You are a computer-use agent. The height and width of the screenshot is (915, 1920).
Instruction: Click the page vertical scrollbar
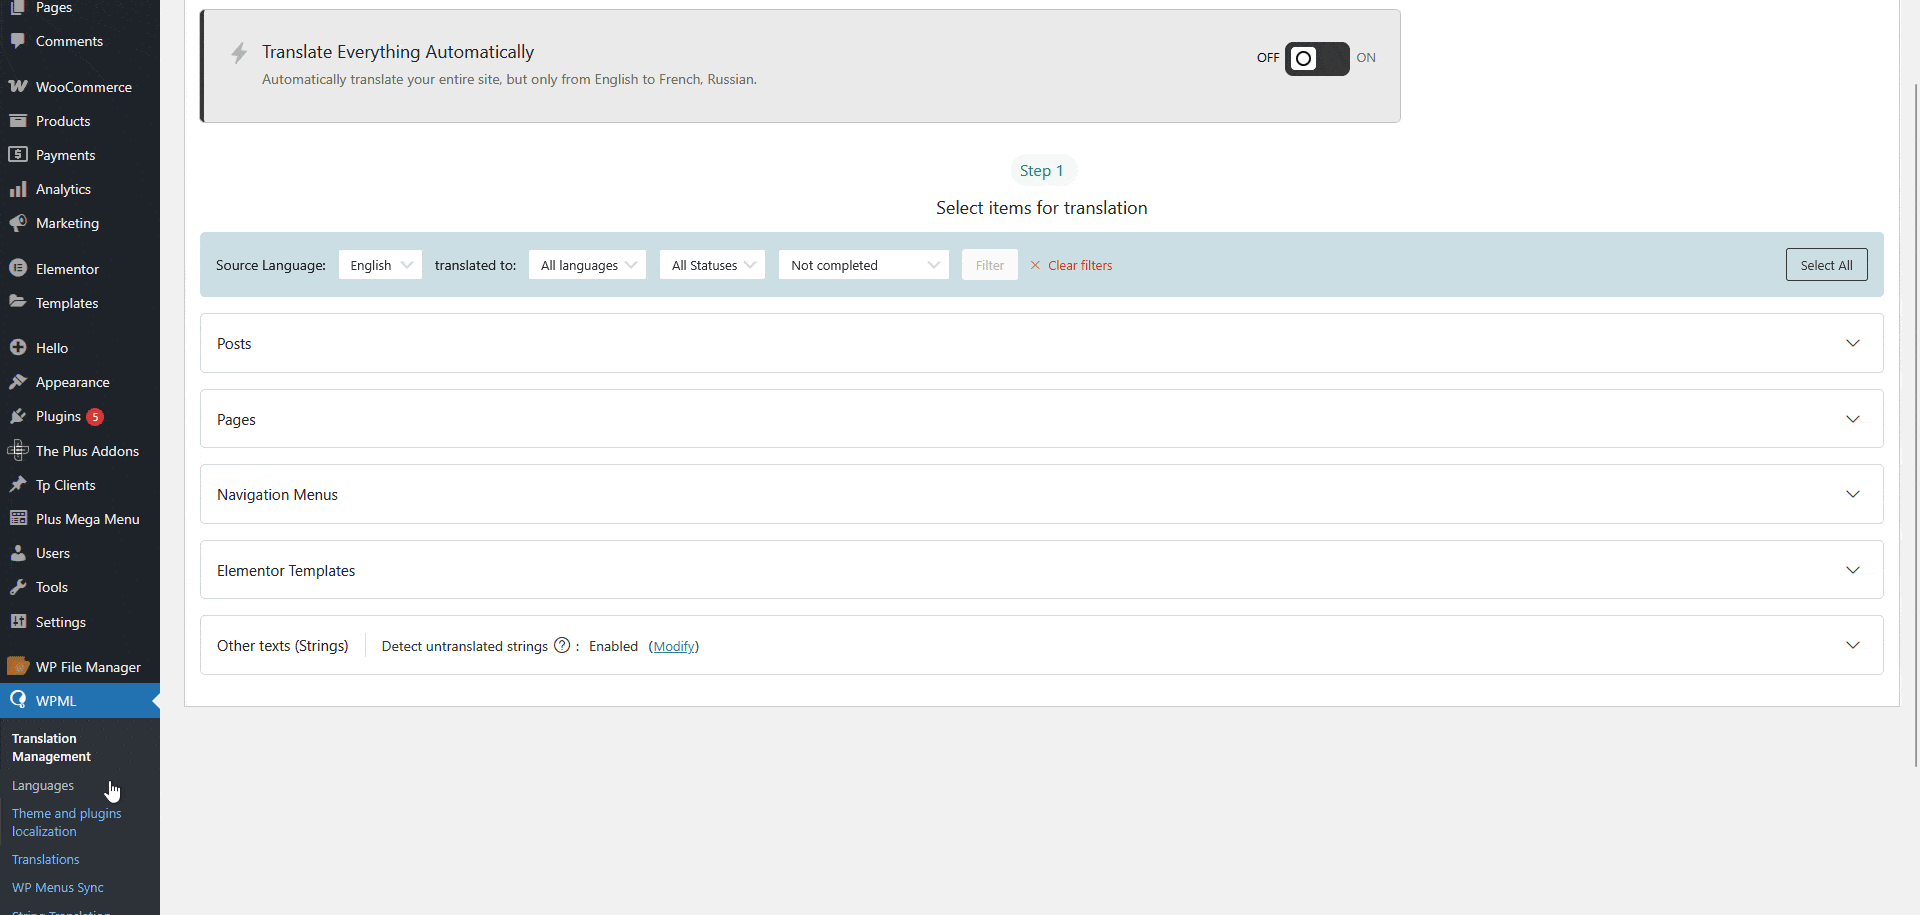pos(1915,400)
